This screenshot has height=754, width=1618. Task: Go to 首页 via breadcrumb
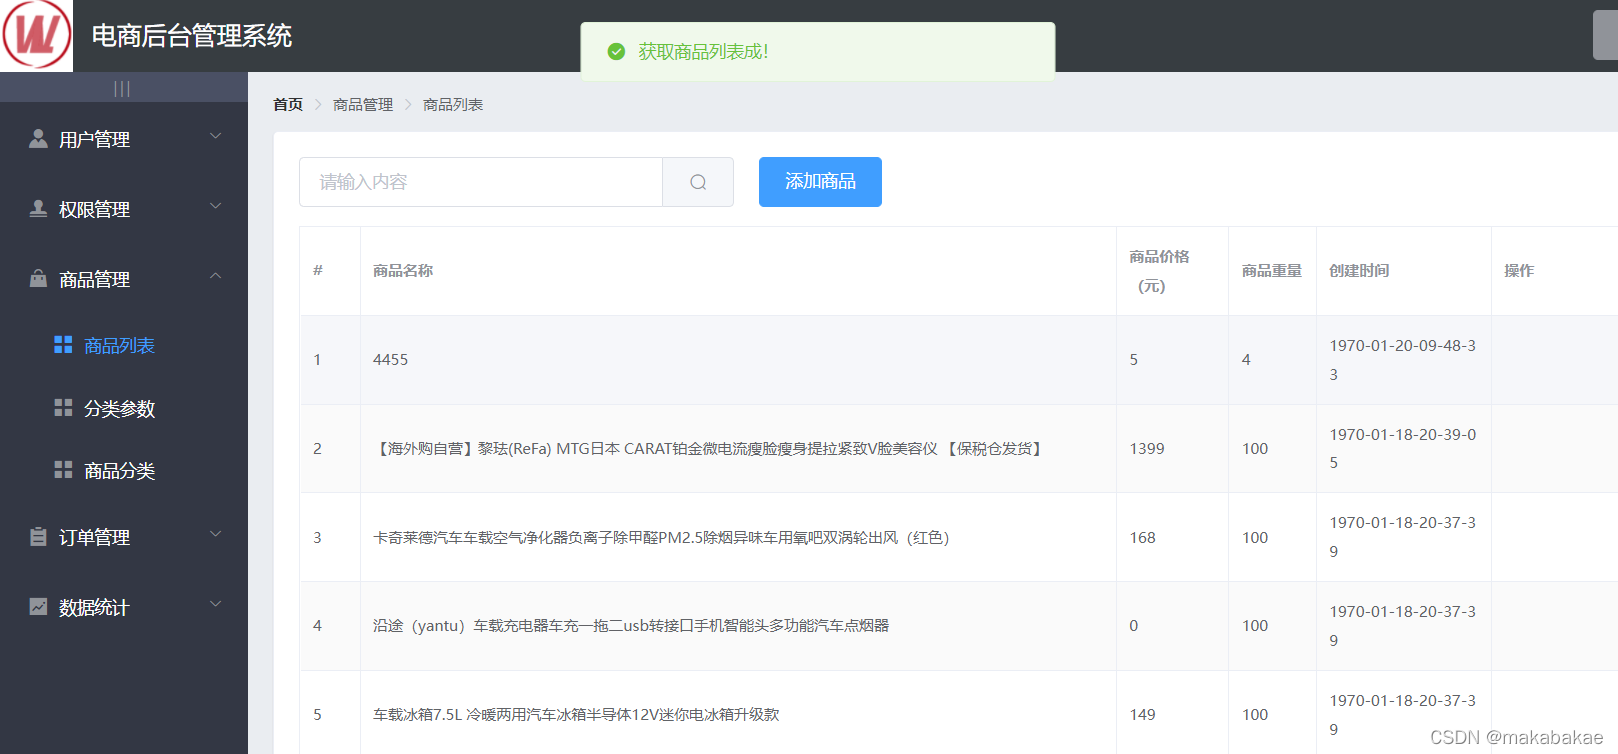pyautogui.click(x=288, y=104)
